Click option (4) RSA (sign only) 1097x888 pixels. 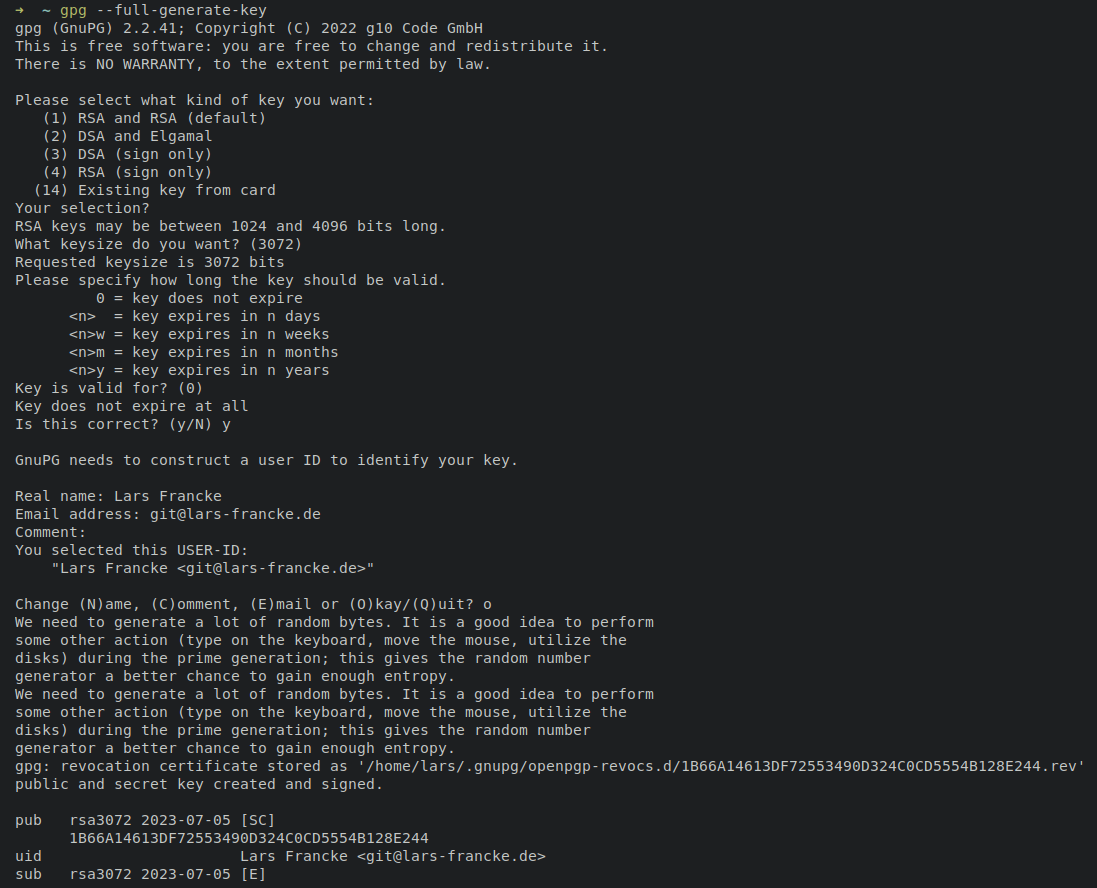[x=127, y=173]
